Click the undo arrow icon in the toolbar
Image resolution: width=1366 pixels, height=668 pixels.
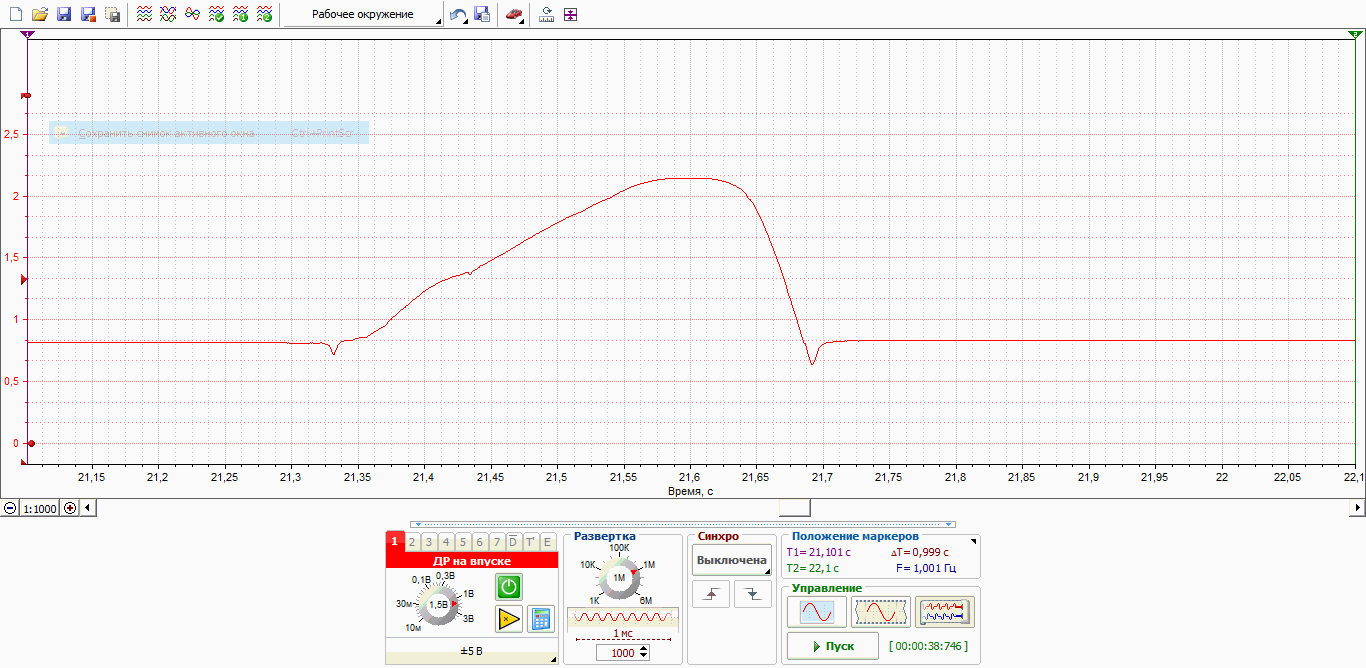pos(457,15)
